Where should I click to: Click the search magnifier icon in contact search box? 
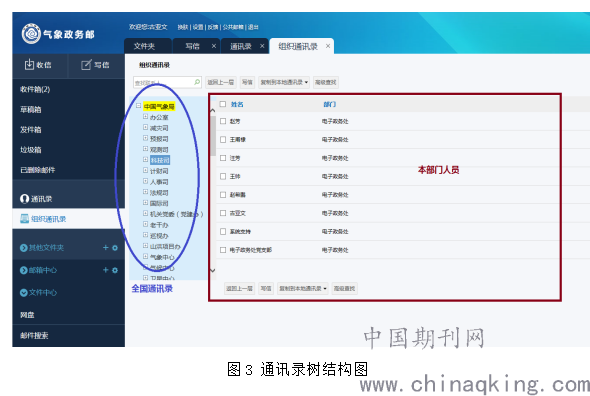pos(197,82)
